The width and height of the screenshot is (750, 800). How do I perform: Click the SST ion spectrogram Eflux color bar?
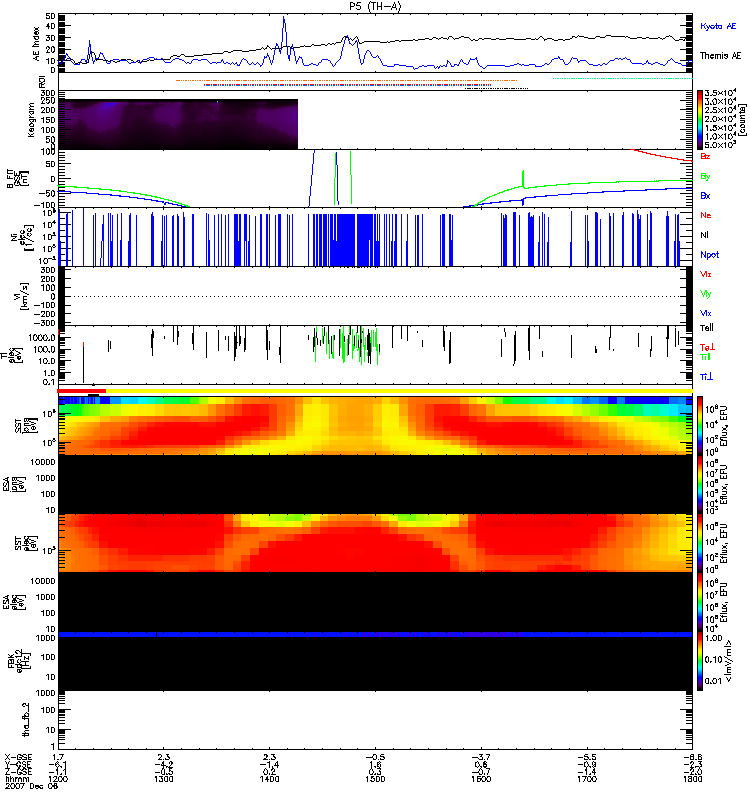pos(700,425)
